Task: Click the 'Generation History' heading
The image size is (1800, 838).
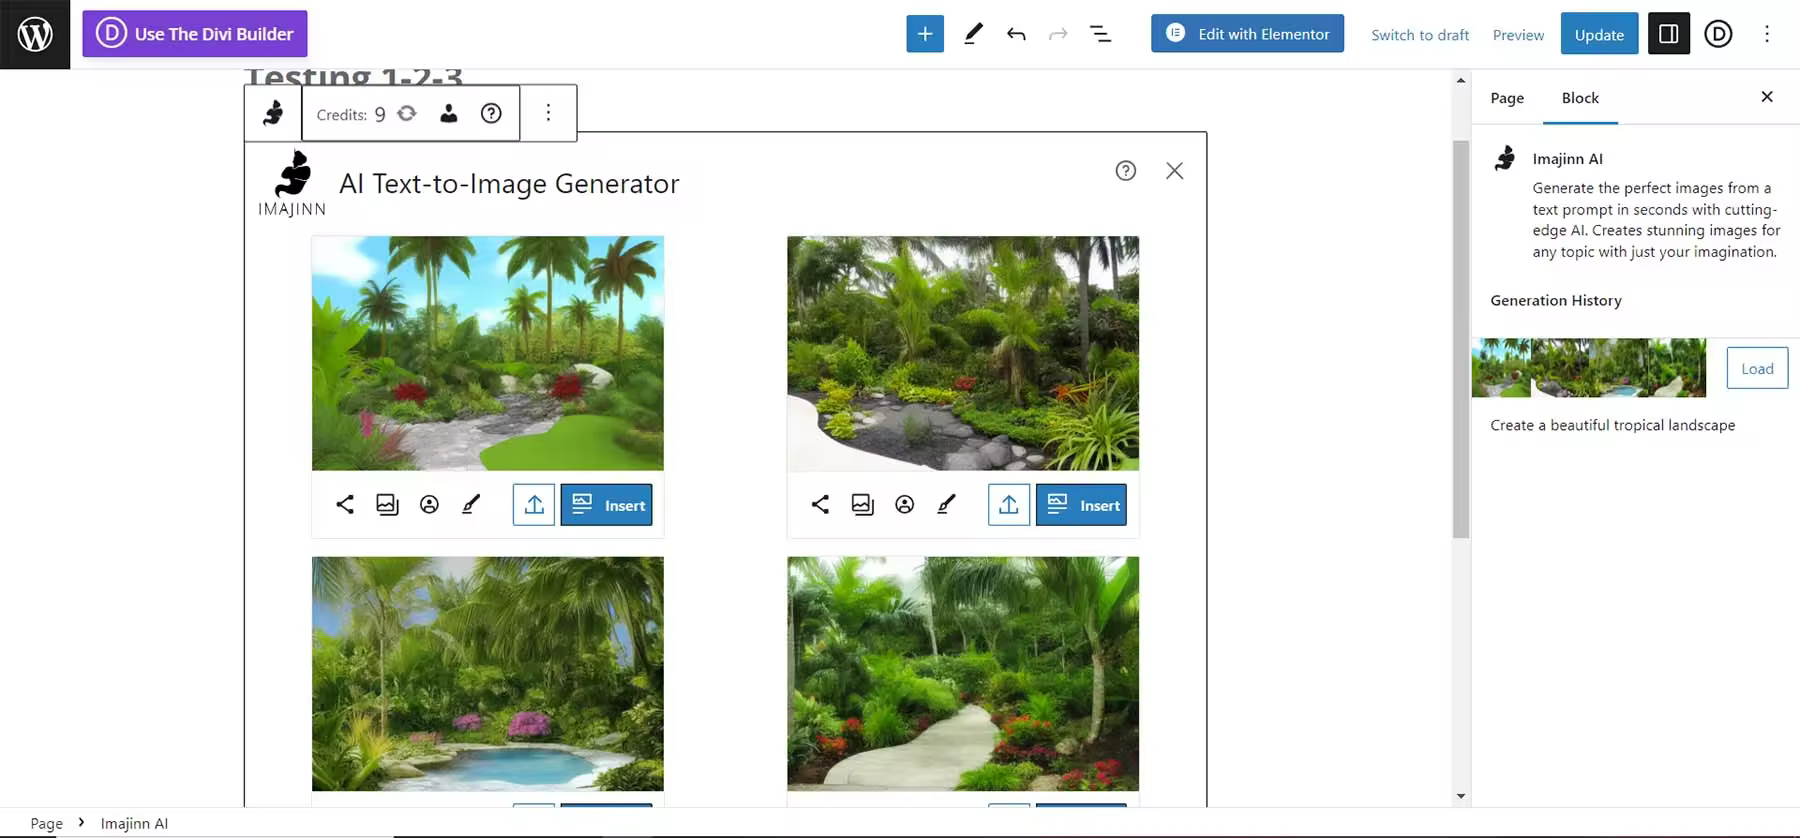Action: tap(1556, 300)
